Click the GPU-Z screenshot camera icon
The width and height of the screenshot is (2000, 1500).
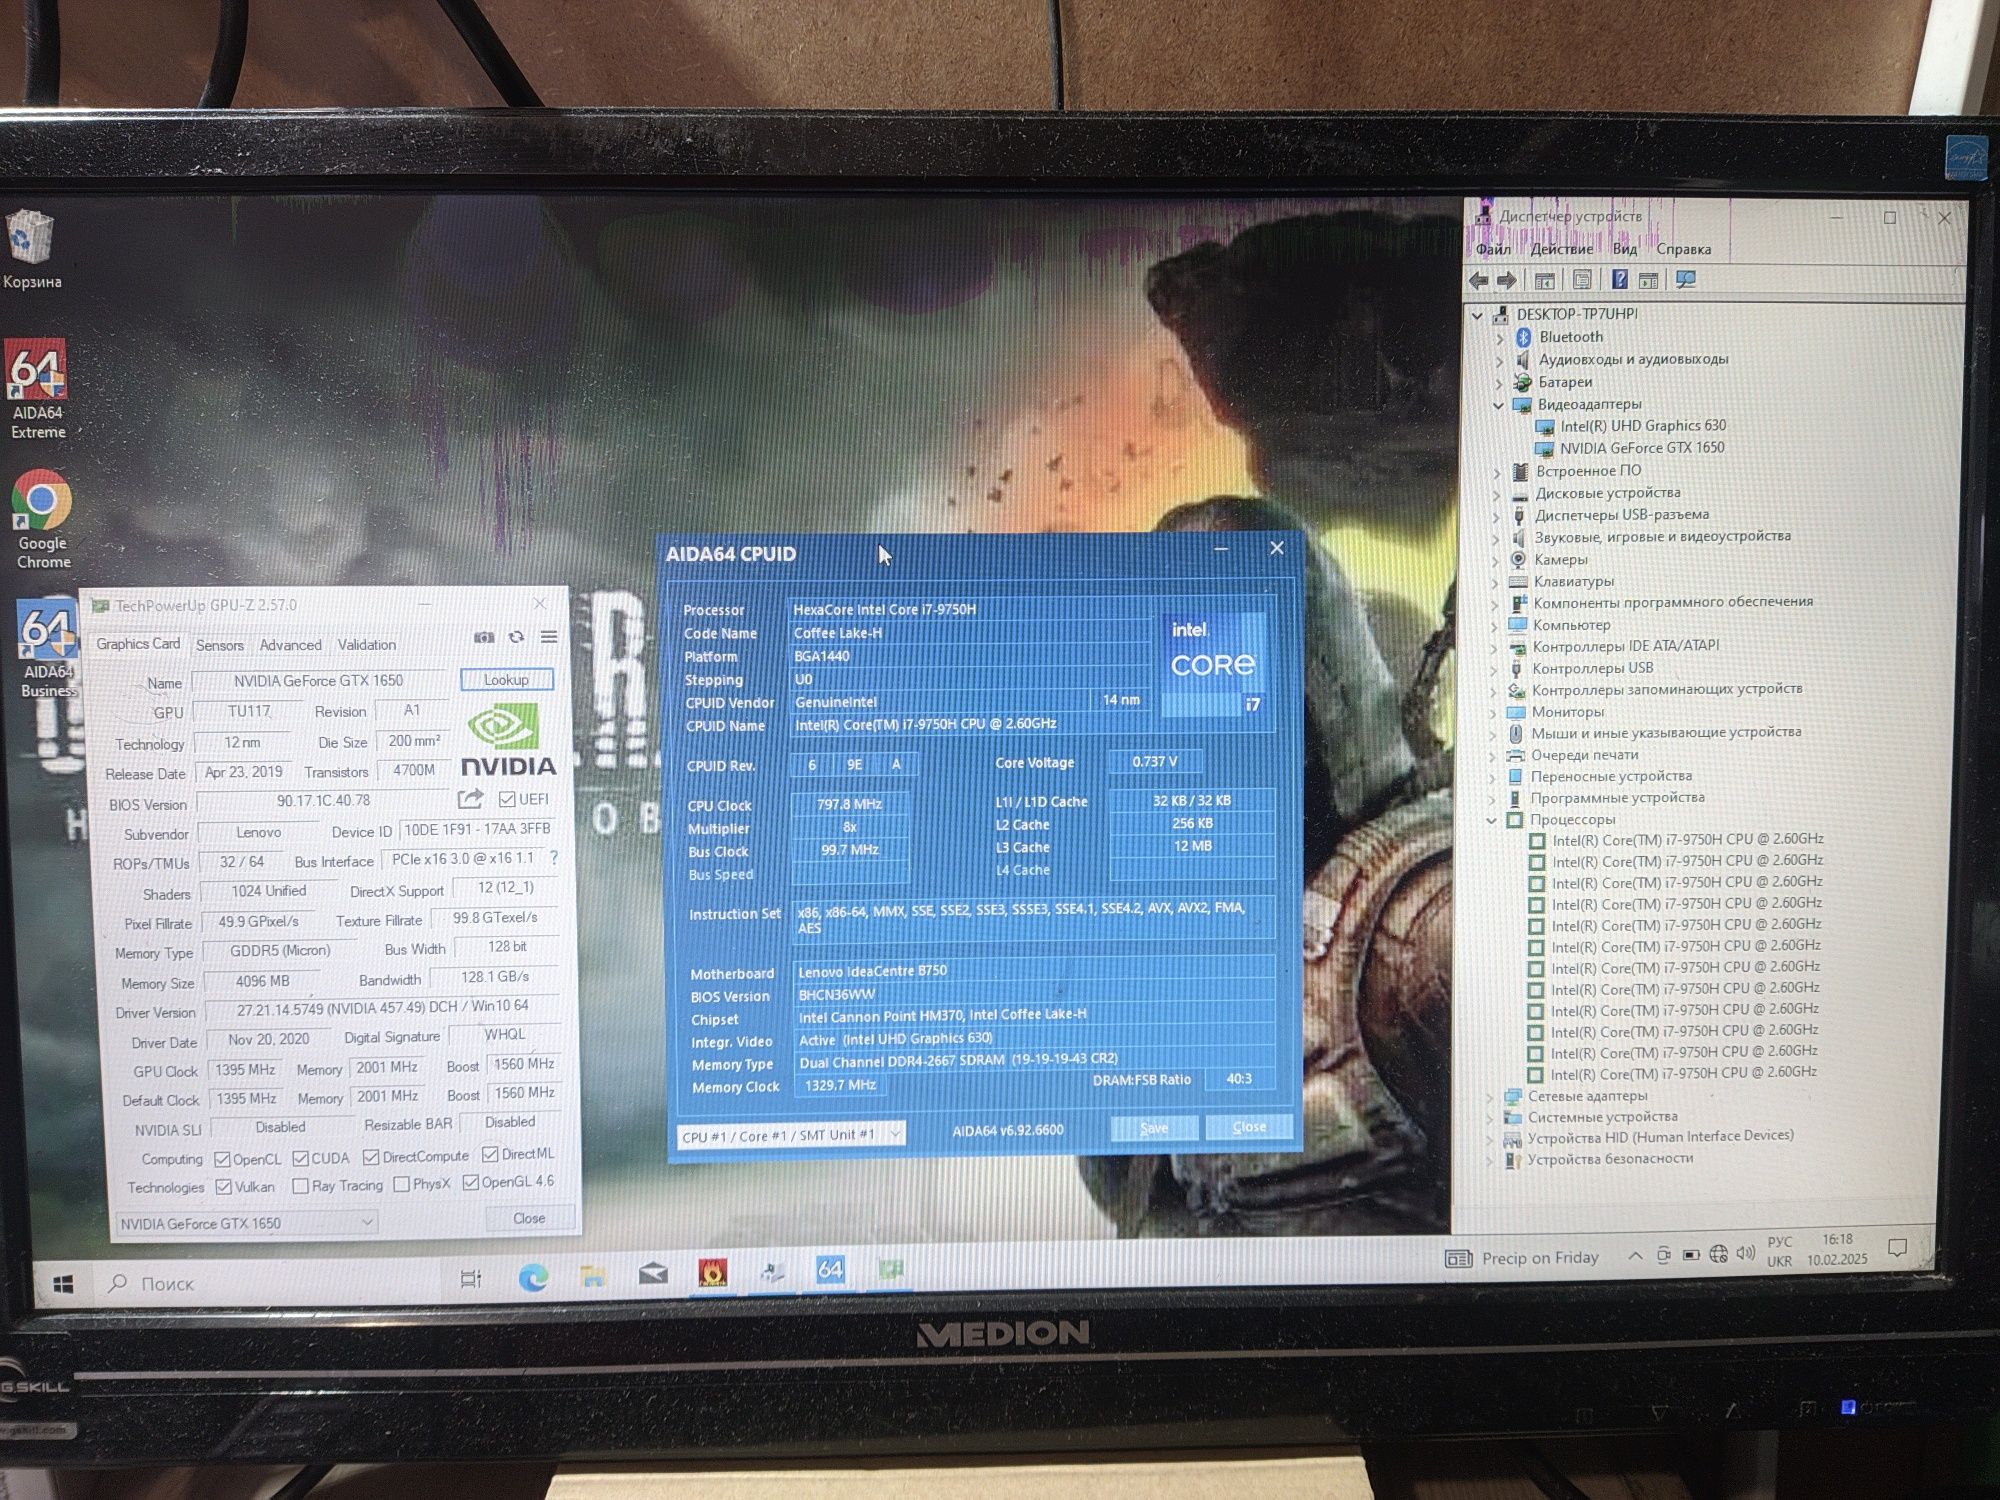pos(484,637)
